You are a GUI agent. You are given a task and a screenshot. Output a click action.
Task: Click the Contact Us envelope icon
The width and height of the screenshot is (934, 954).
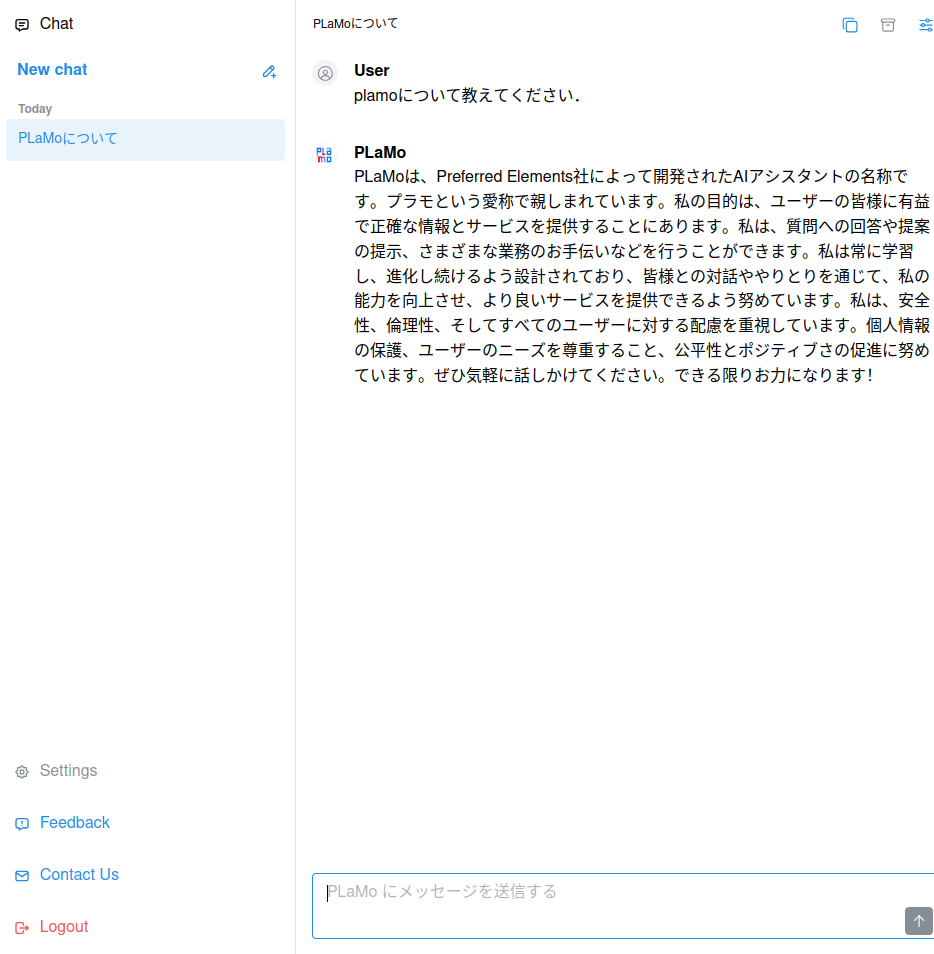22,876
